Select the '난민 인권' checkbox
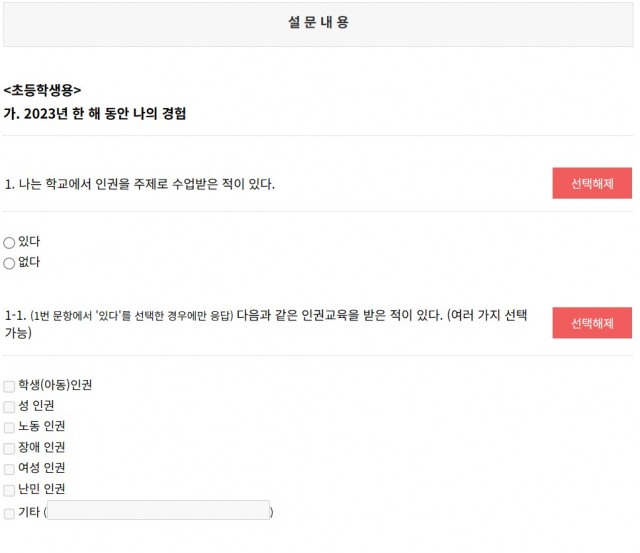Viewport: 640px width, 553px height. coord(9,490)
